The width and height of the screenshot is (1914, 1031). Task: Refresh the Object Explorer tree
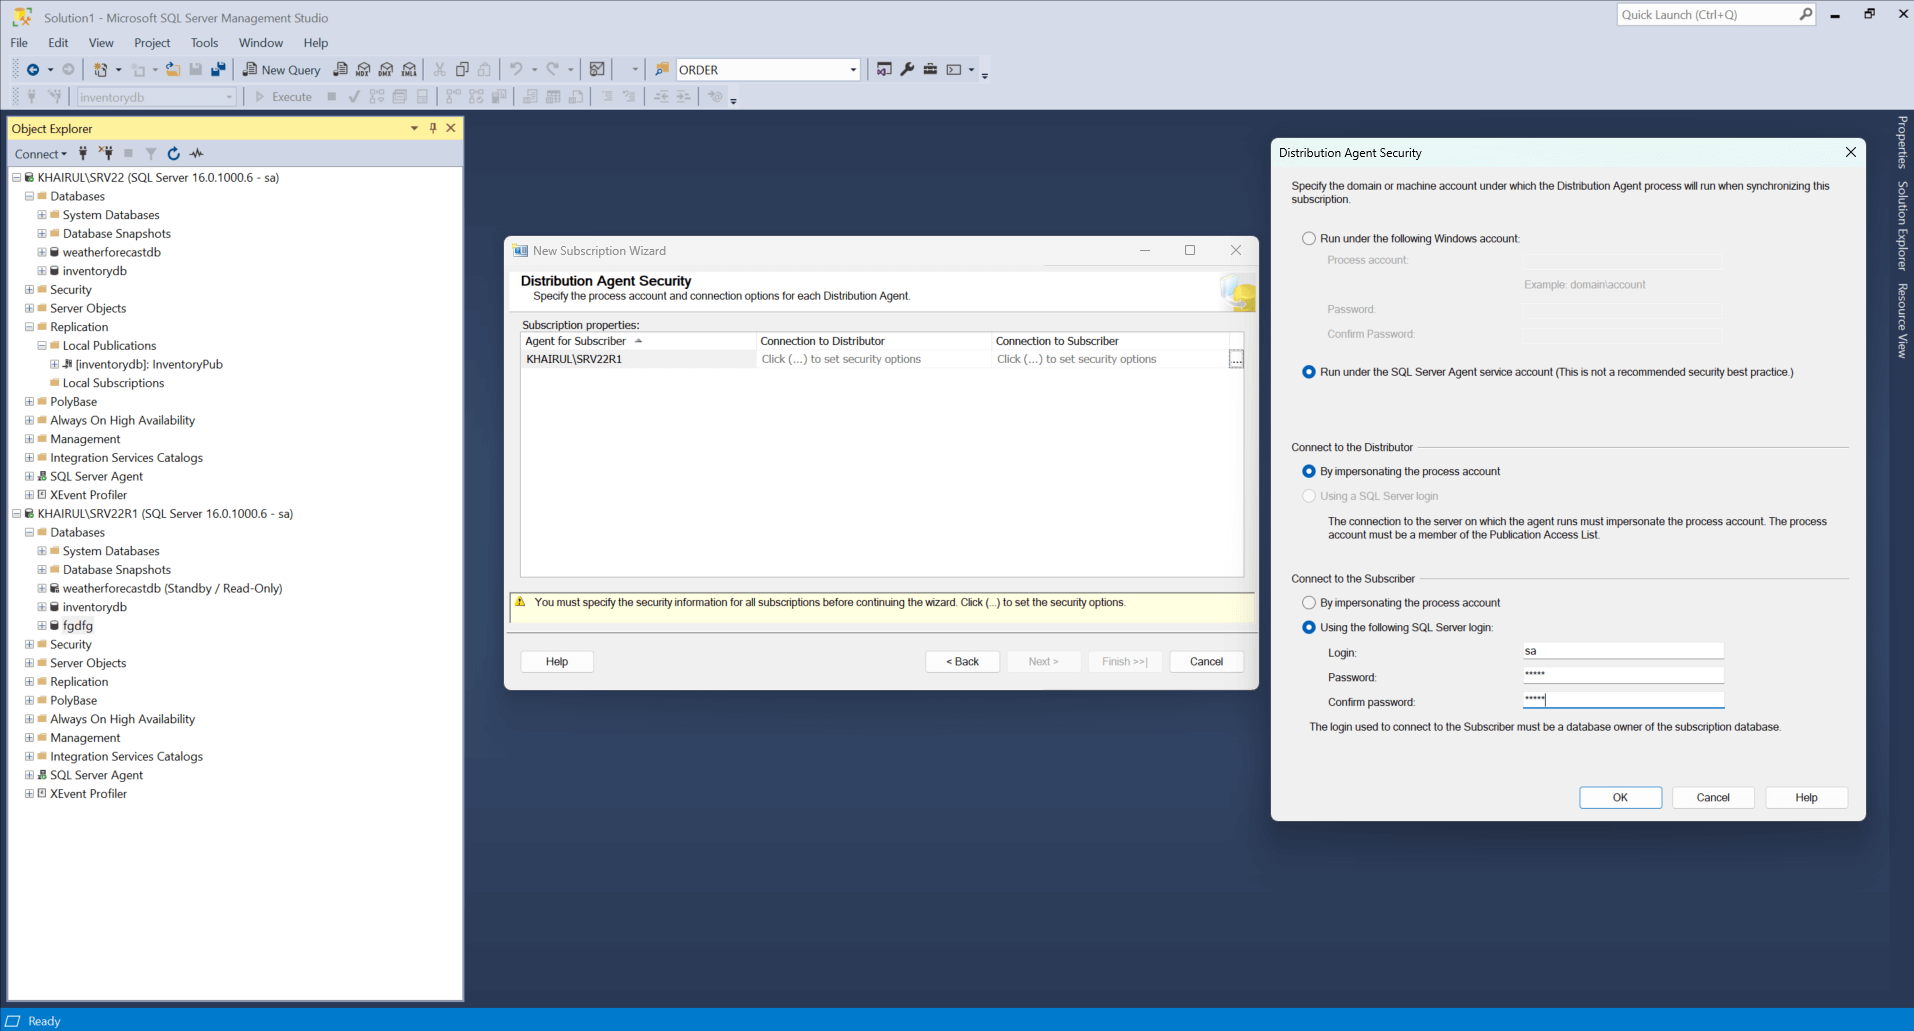(174, 154)
